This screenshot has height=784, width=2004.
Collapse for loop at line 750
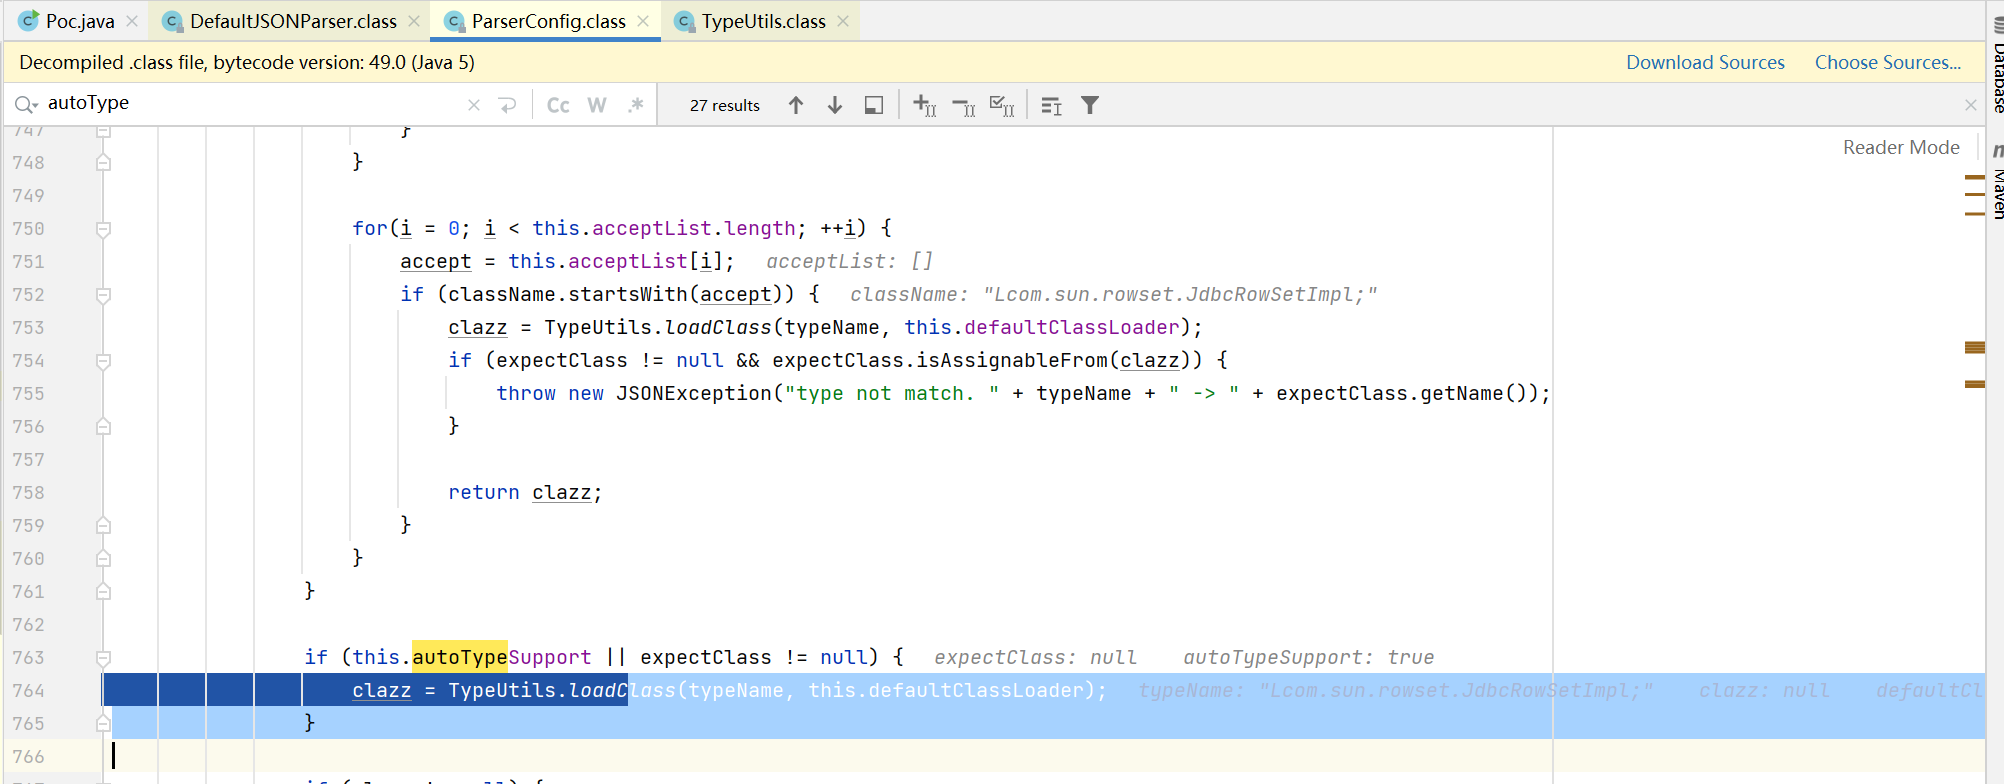point(103,229)
